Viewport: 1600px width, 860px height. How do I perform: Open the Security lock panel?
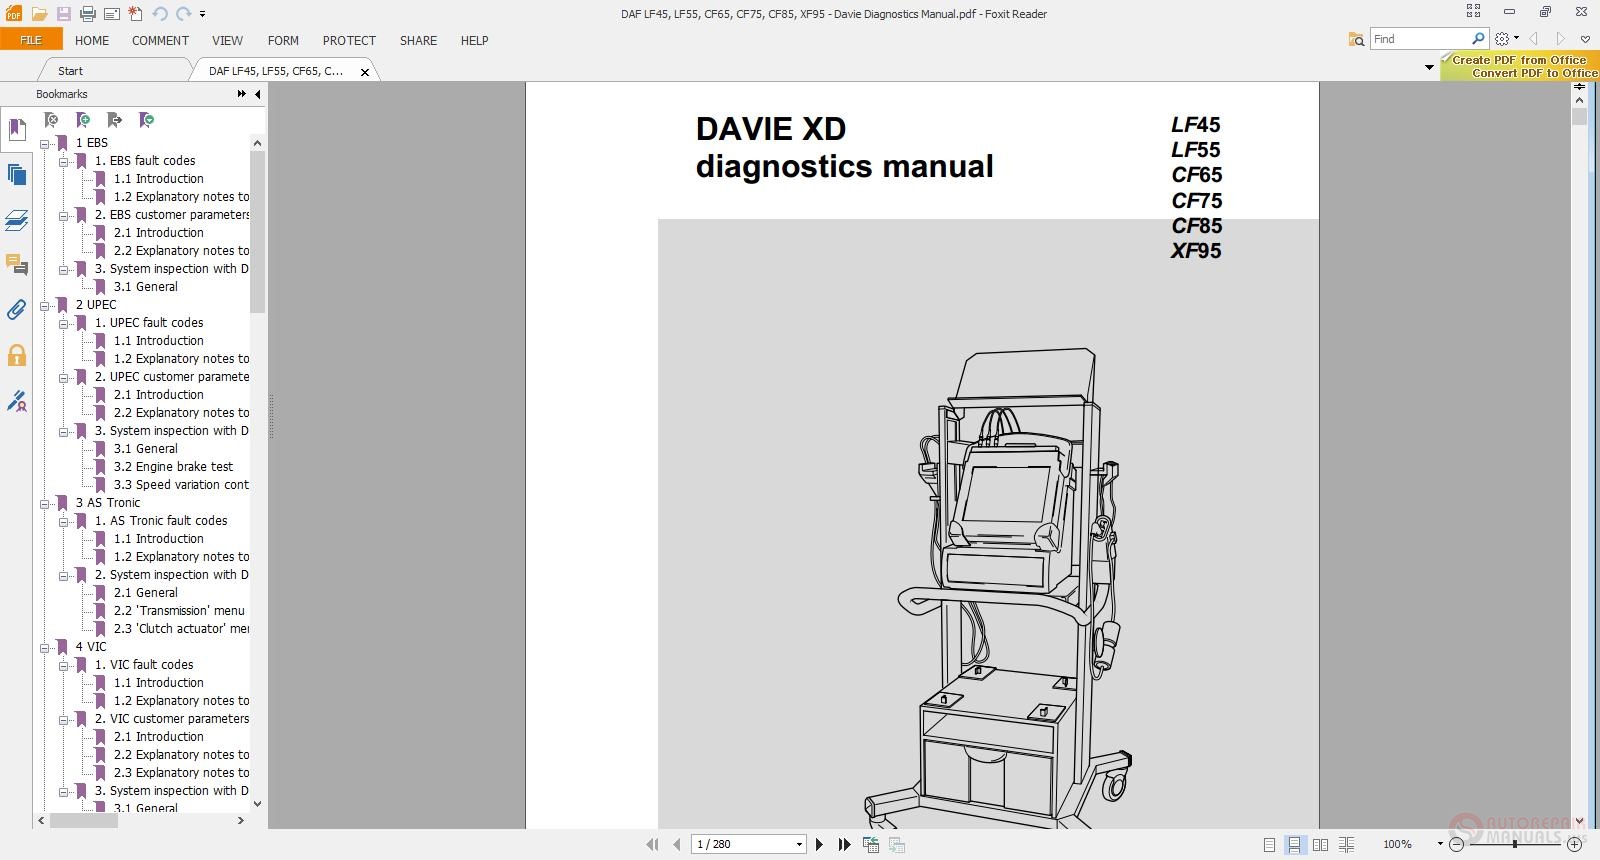[x=17, y=355]
